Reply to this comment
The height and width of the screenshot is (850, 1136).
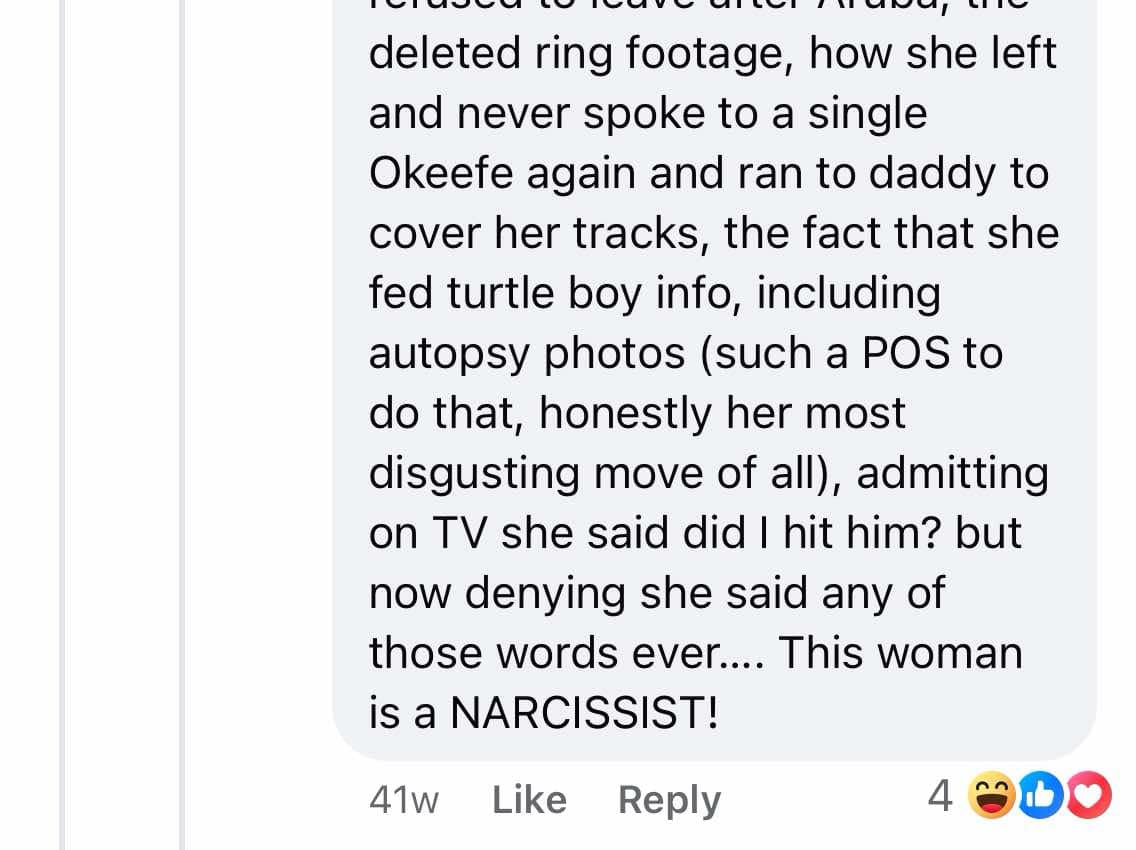669,801
